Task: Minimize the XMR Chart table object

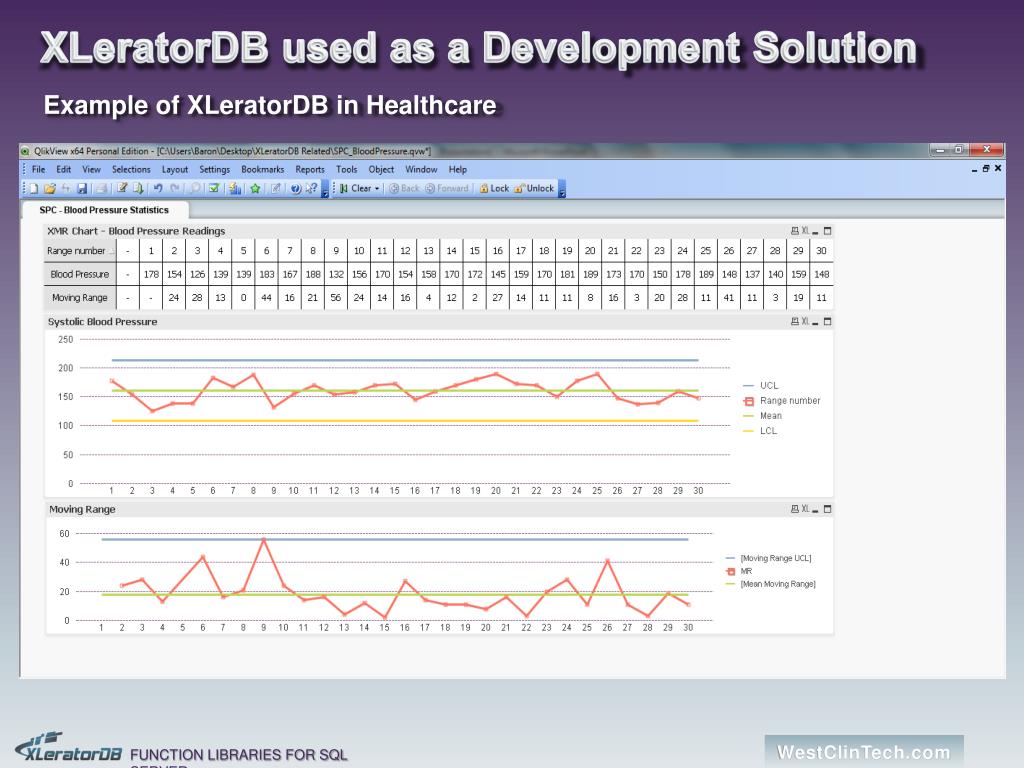Action: tap(816, 232)
